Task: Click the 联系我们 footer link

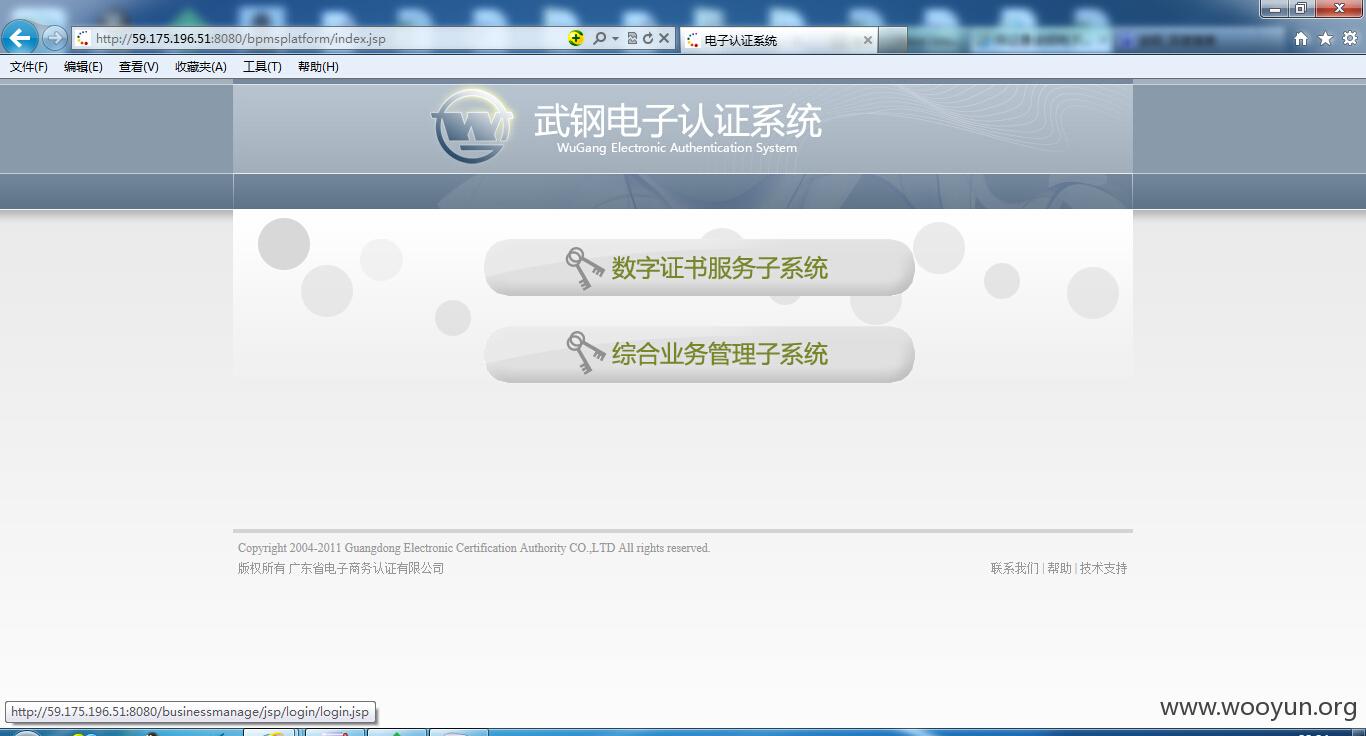Action: 1014,568
